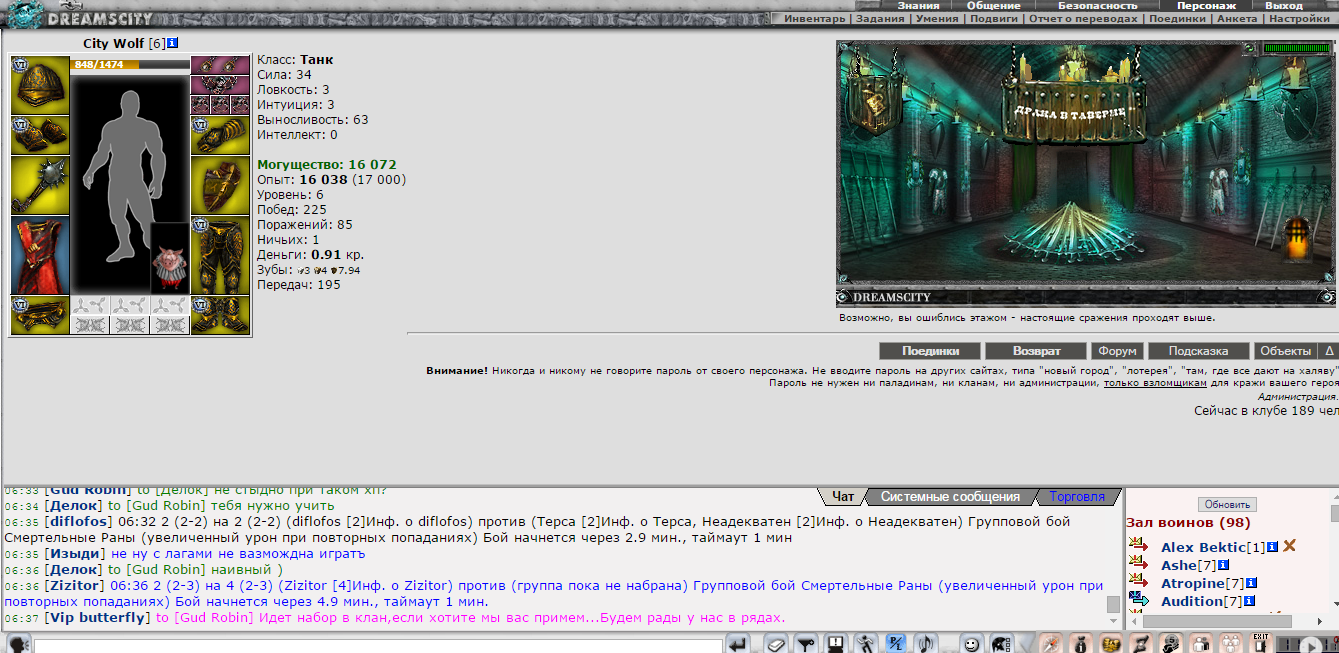1339x653 pixels.
Task: Click the money bag info icon
Action: [1081, 644]
